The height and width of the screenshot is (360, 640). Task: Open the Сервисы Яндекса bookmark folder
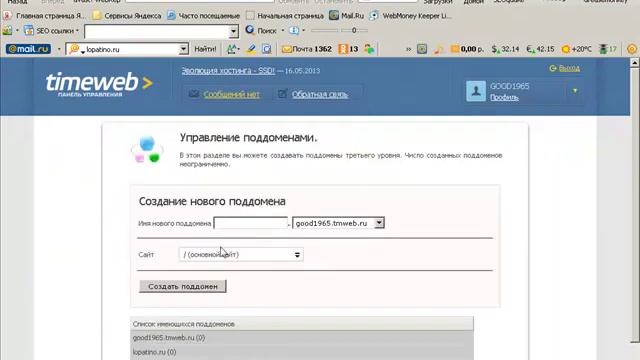127,16
